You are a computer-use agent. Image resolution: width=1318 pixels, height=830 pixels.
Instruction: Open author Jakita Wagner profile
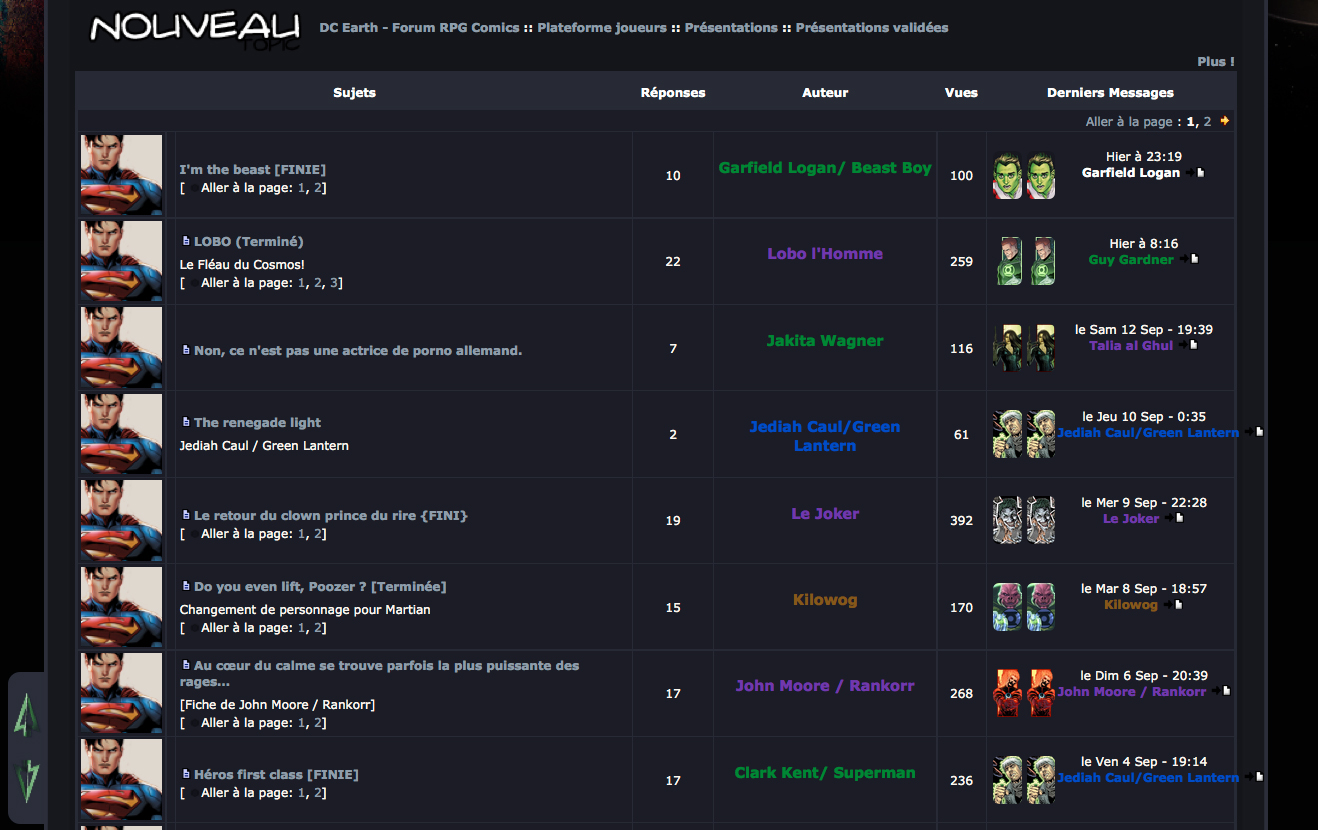(825, 341)
